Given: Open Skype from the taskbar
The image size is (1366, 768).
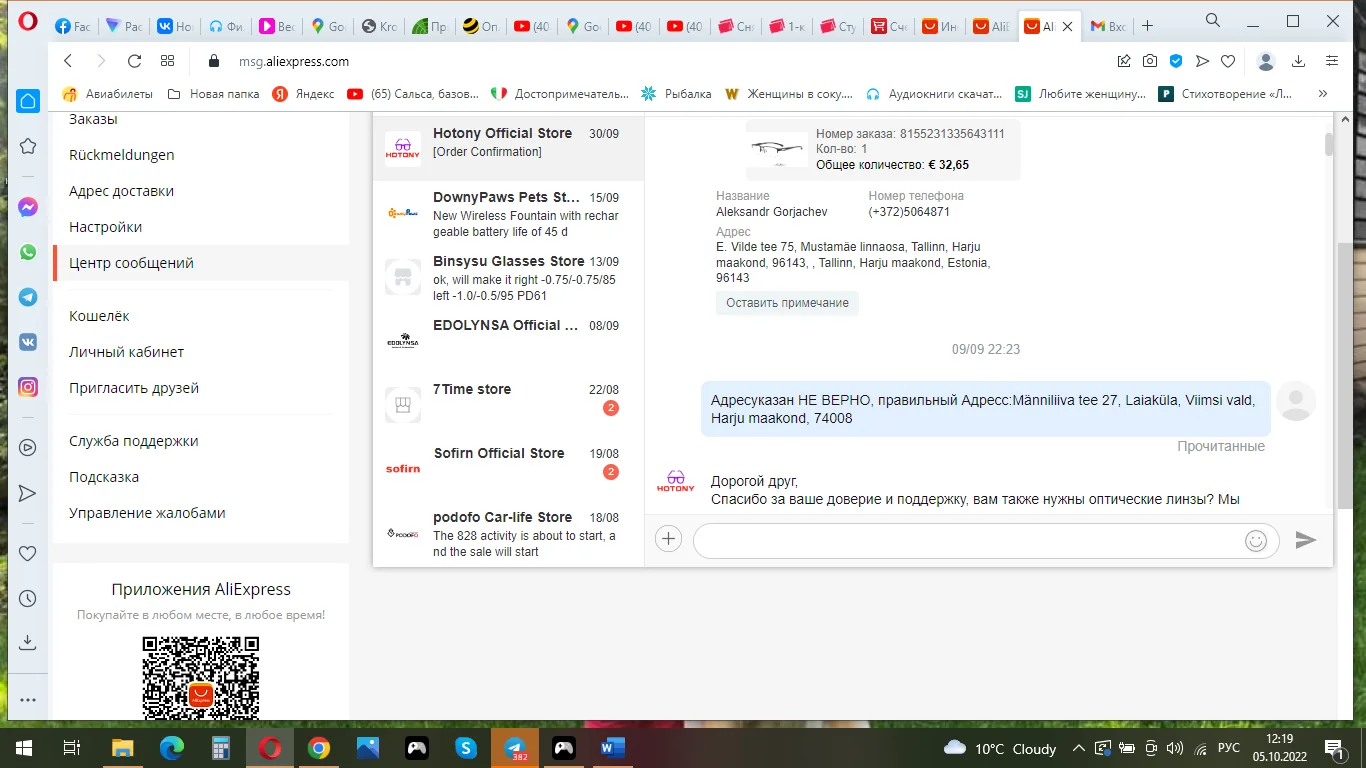Looking at the screenshot, I should click(466, 748).
